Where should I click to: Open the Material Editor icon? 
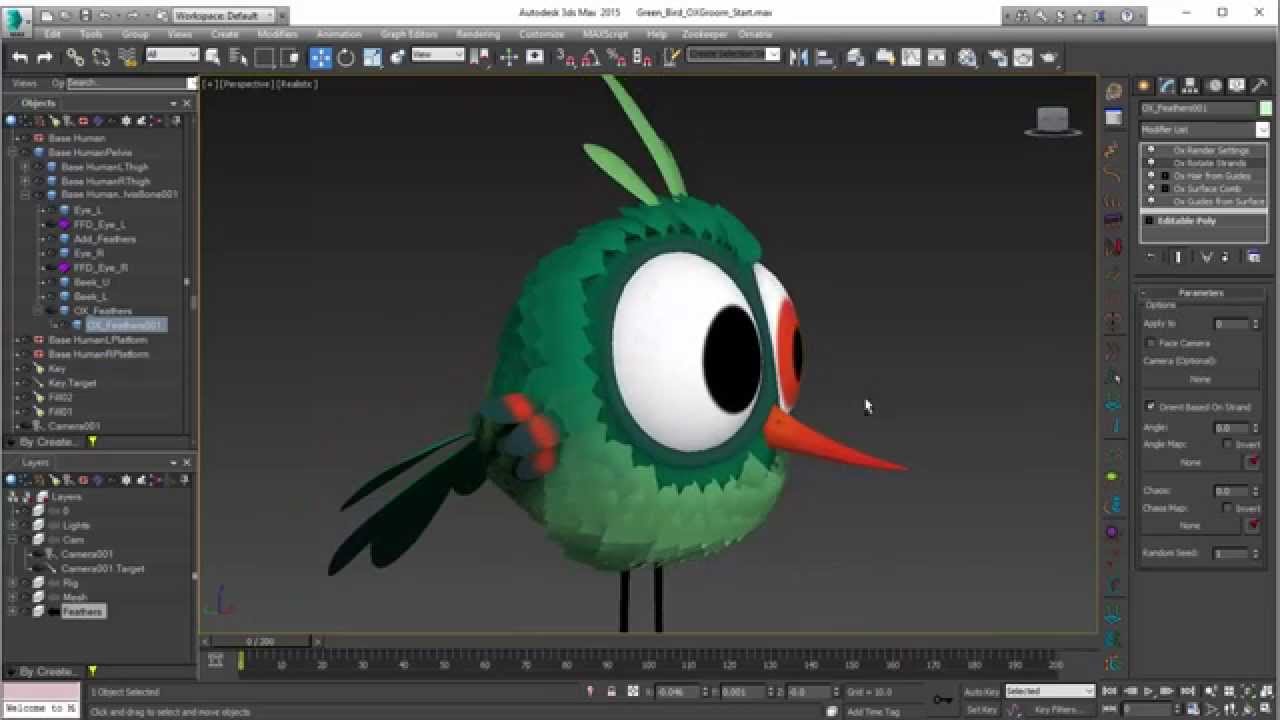(x=968, y=57)
